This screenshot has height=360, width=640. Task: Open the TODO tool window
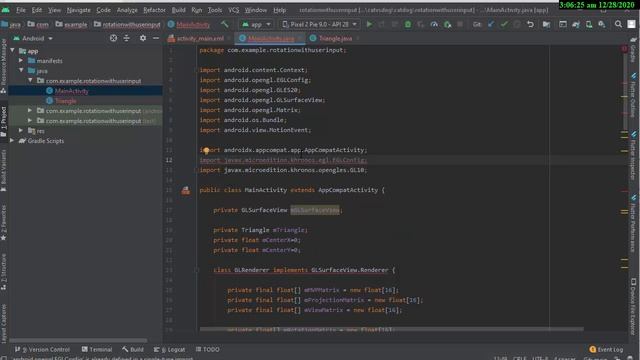tap(208, 349)
